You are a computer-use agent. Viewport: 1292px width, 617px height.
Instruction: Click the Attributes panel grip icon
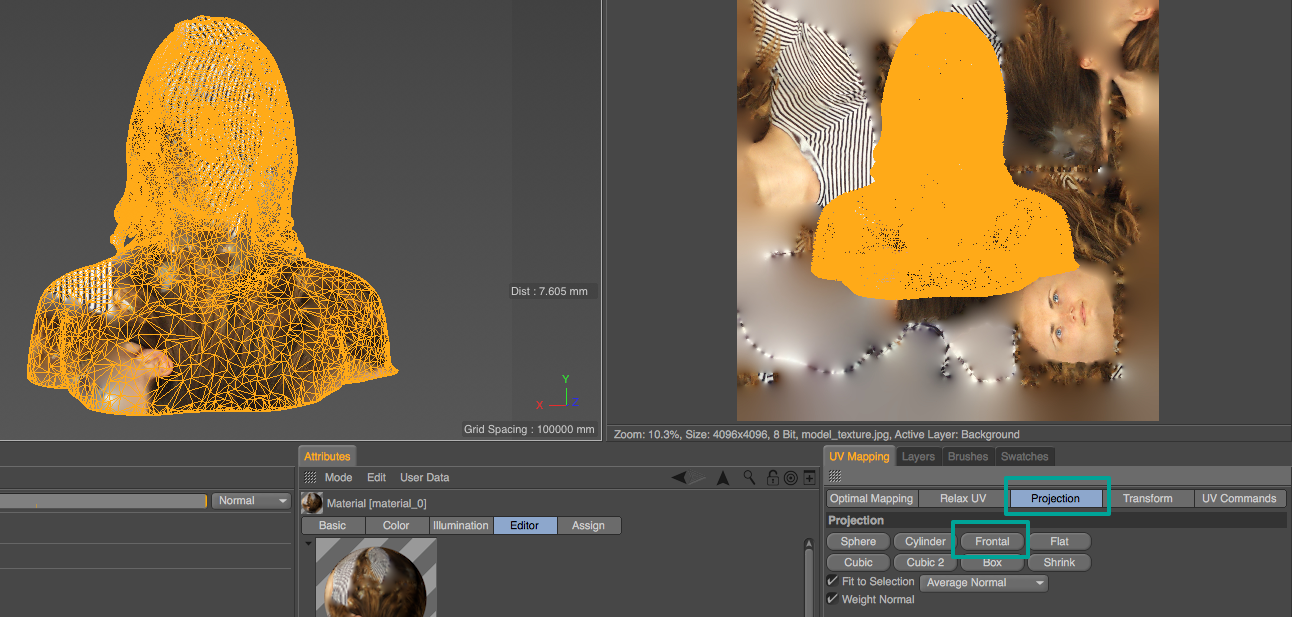pos(310,478)
